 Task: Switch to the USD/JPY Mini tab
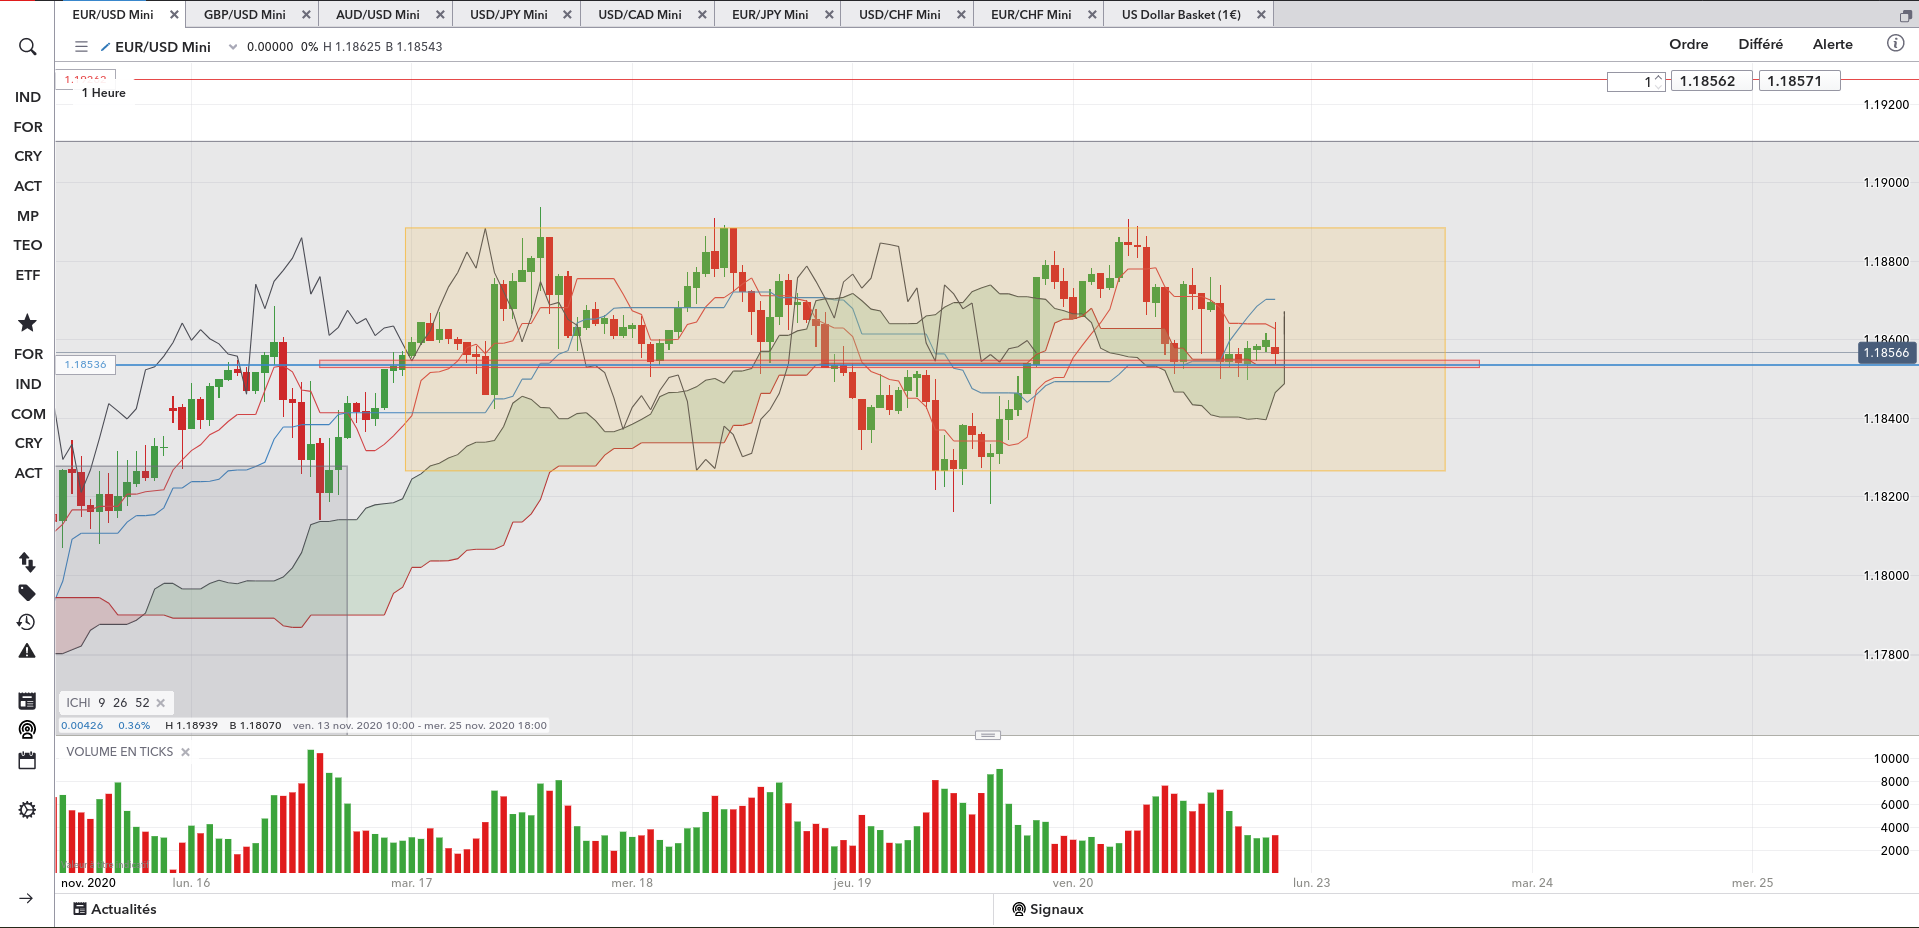point(508,15)
